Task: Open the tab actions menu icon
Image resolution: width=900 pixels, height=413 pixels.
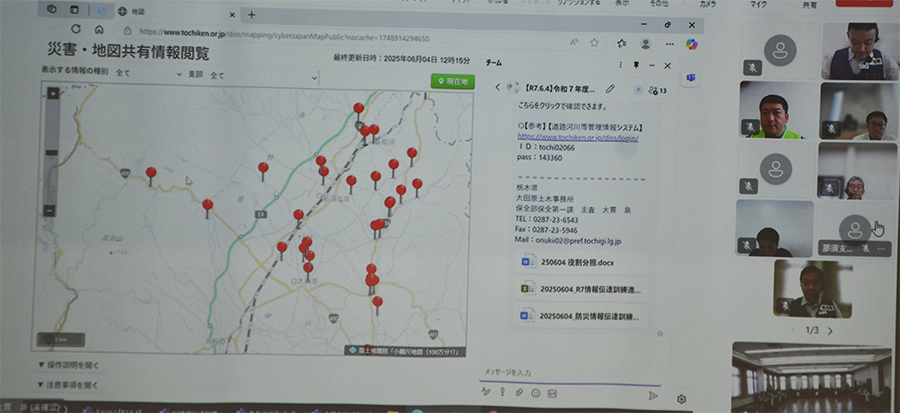Action: (74, 9)
